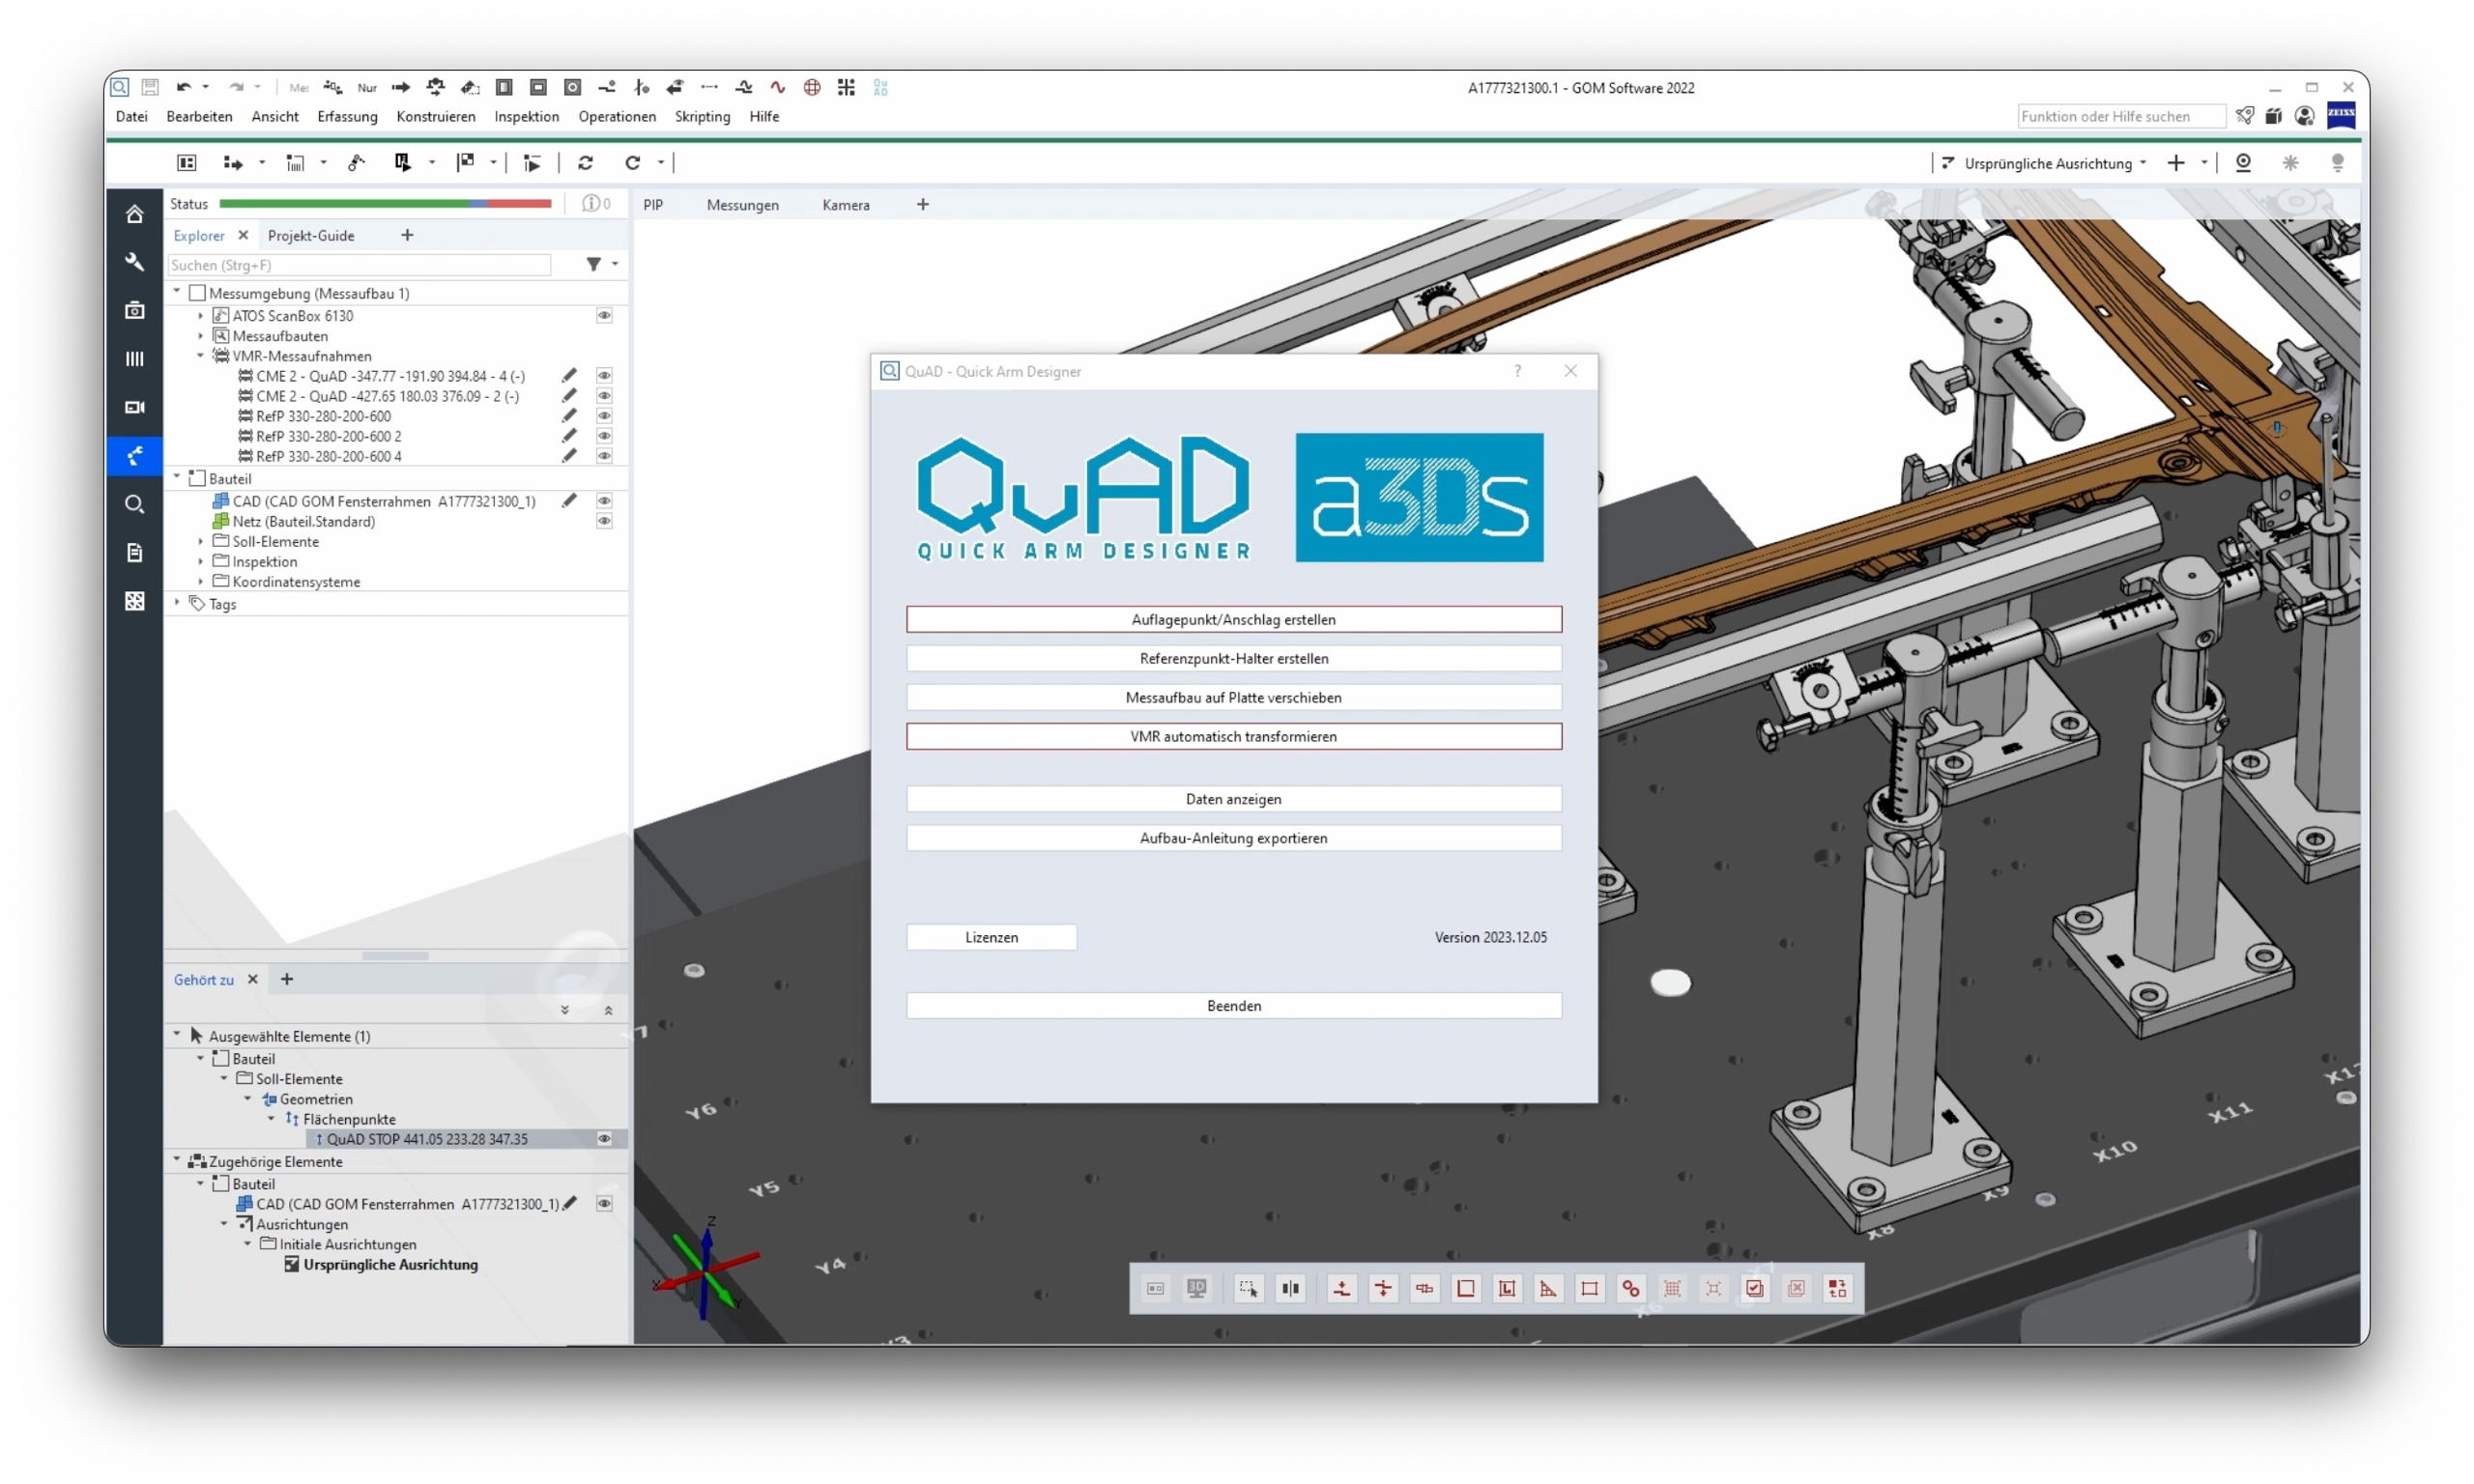The height and width of the screenshot is (1484, 2474).
Task: Click the Funktion oder Hilfe suchen field
Action: click(2120, 116)
